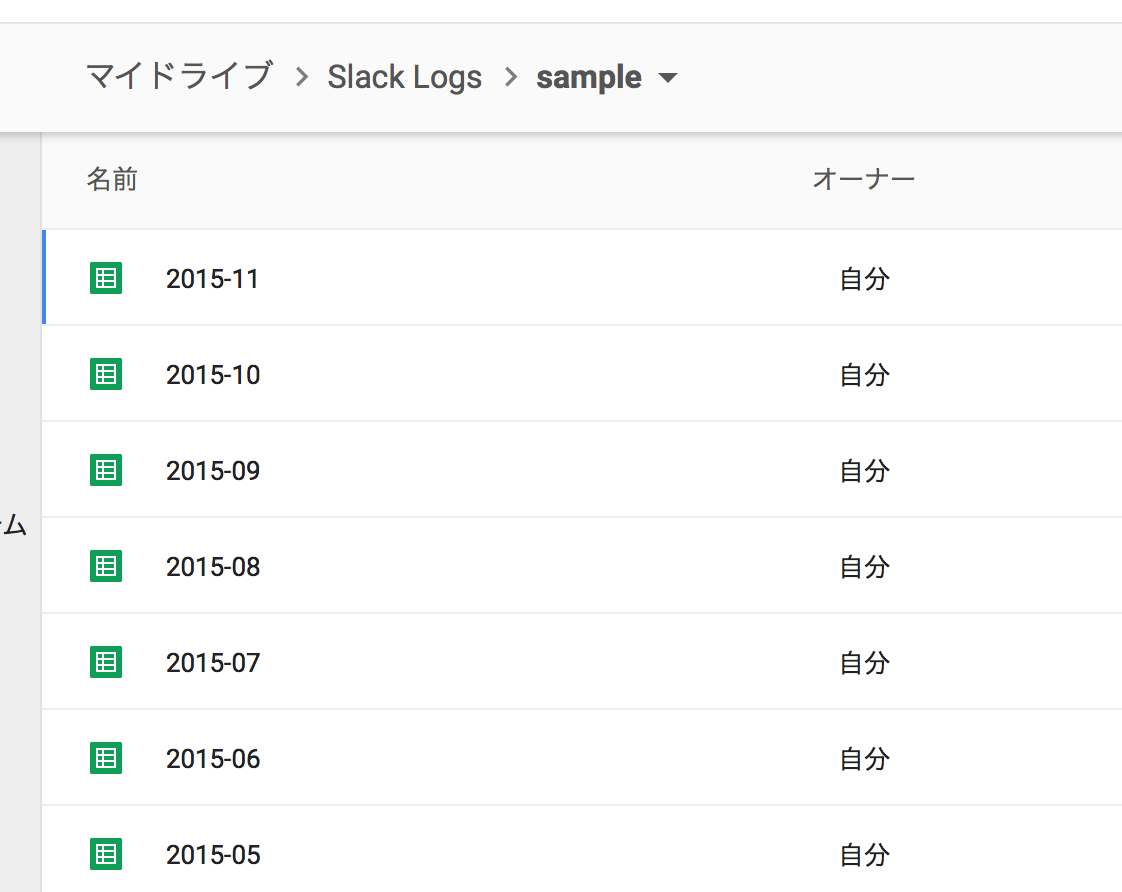
Task: Open the Slack Logs breadcrumb item
Action: tap(404, 77)
